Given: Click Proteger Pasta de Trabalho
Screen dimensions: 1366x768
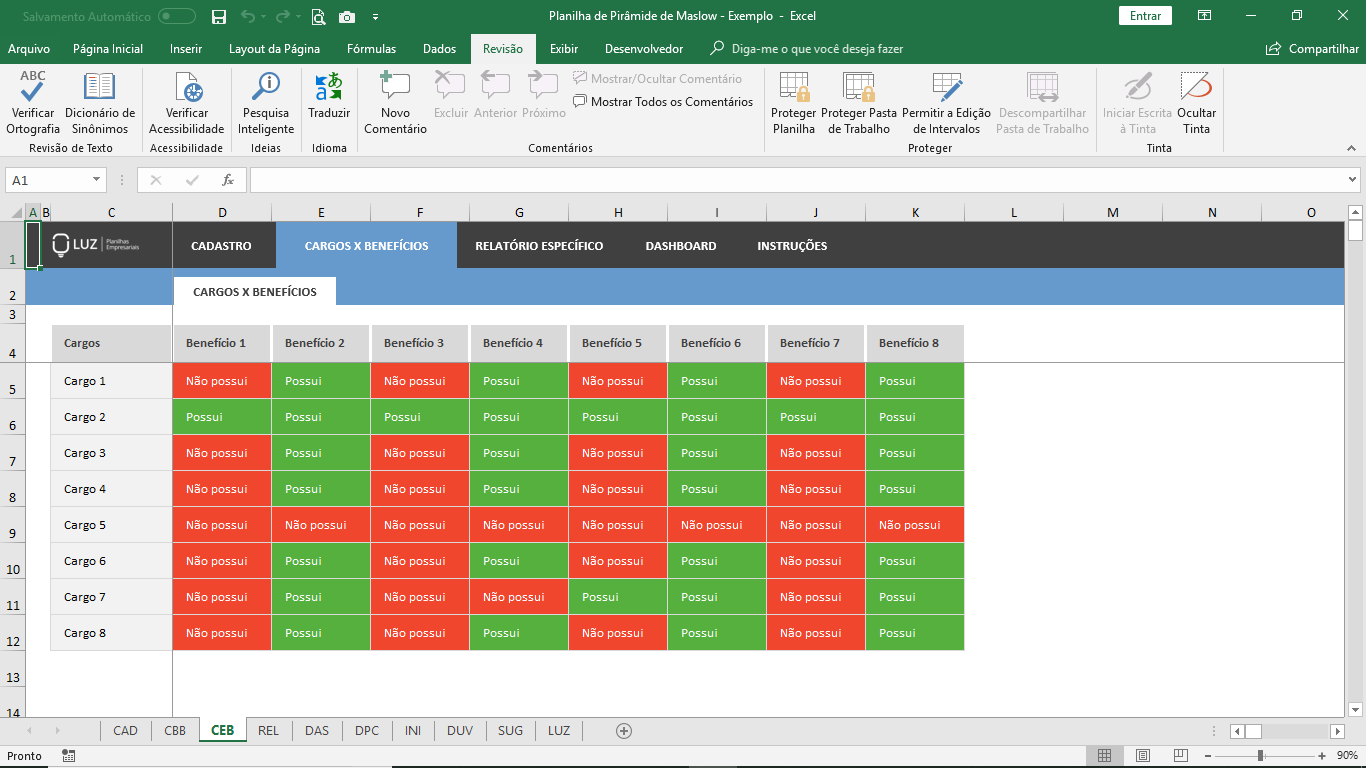Looking at the screenshot, I should 859,103.
